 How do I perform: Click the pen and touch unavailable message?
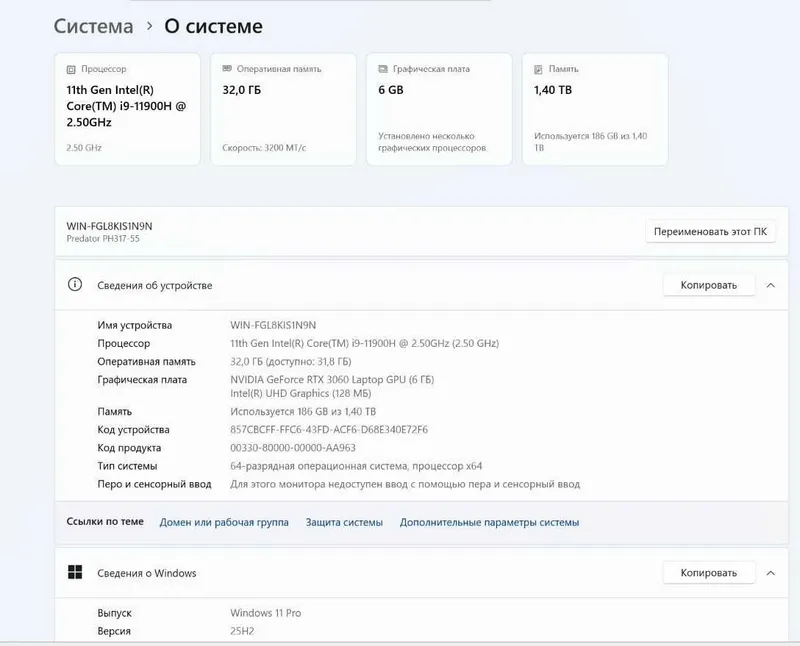click(x=405, y=484)
